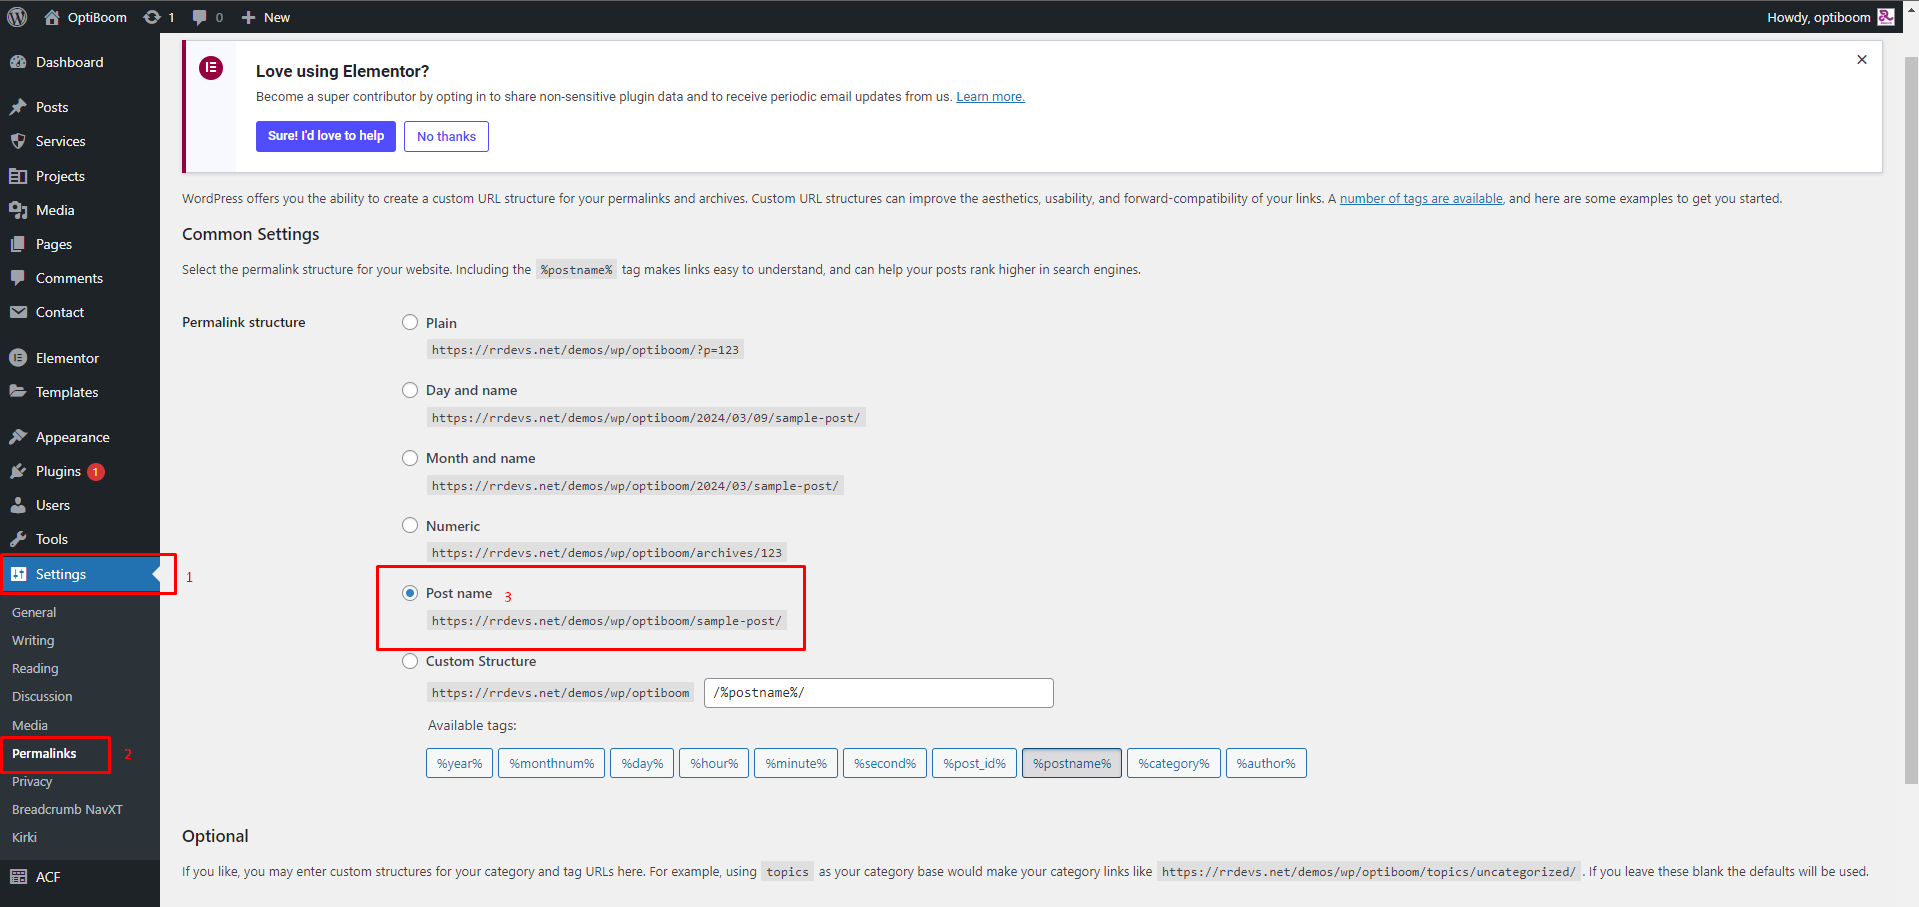Screen dimensions: 1919x907
Task: Click the ACF sidebar icon
Action: coord(18,877)
